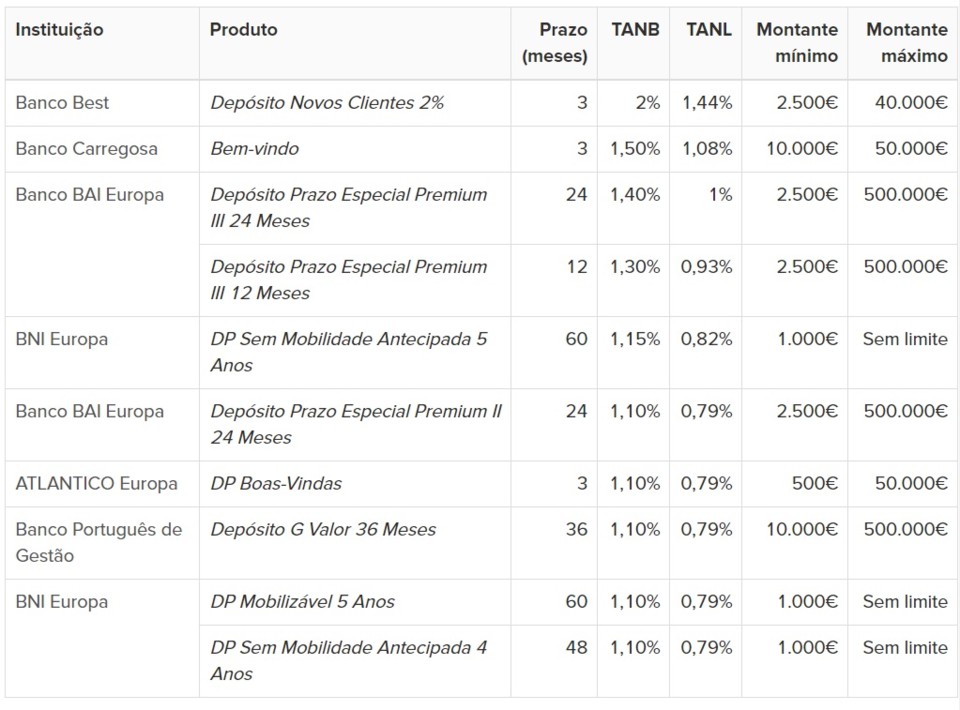Viewport: 960px width, 710px height.
Task: Select the DP Mobilizável 5 Anos product
Action: click(x=302, y=602)
